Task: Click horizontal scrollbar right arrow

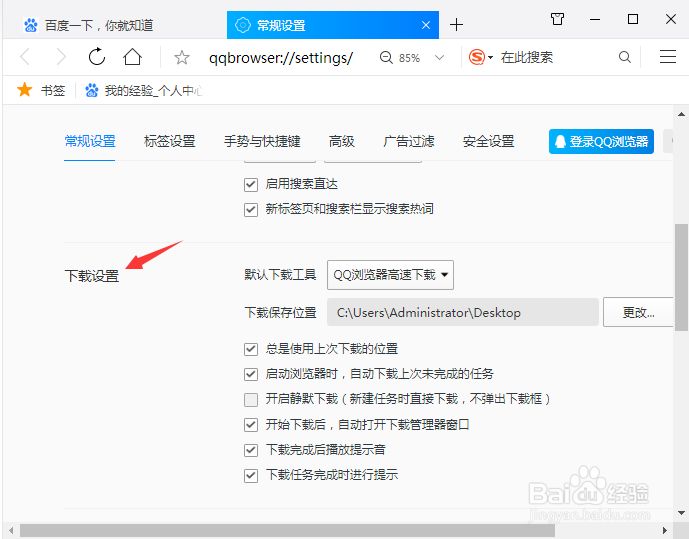Action: pyautogui.click(x=665, y=531)
